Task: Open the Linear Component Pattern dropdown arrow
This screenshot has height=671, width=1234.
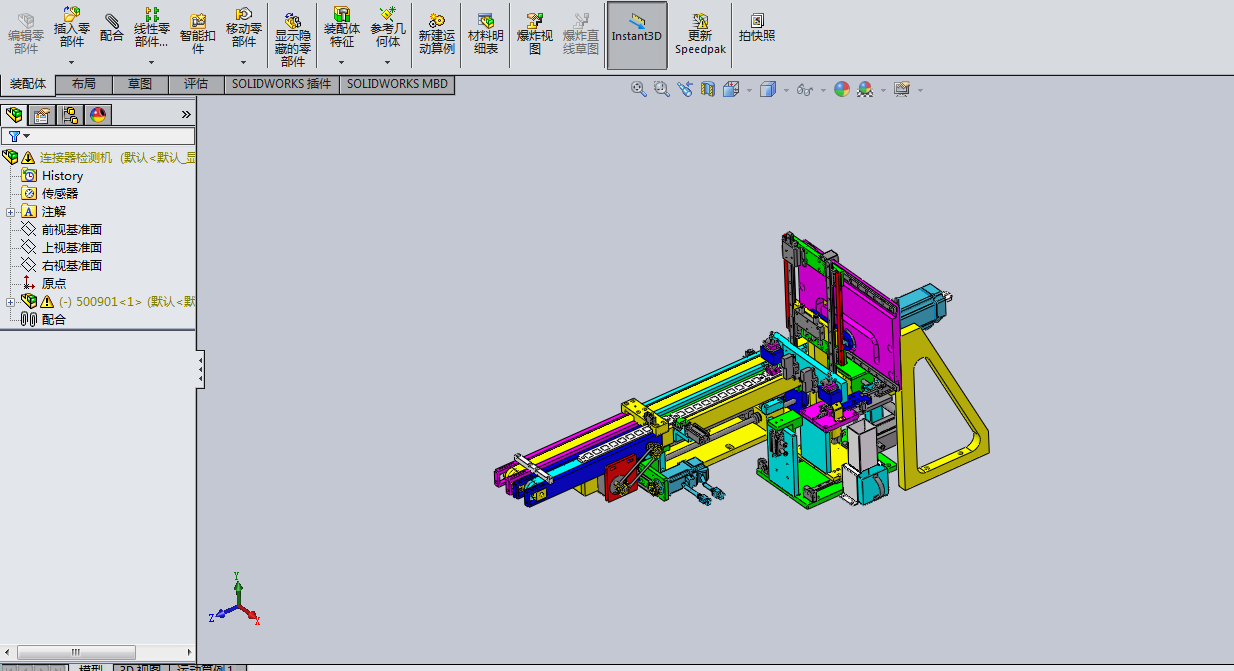Action: click(x=151, y=62)
